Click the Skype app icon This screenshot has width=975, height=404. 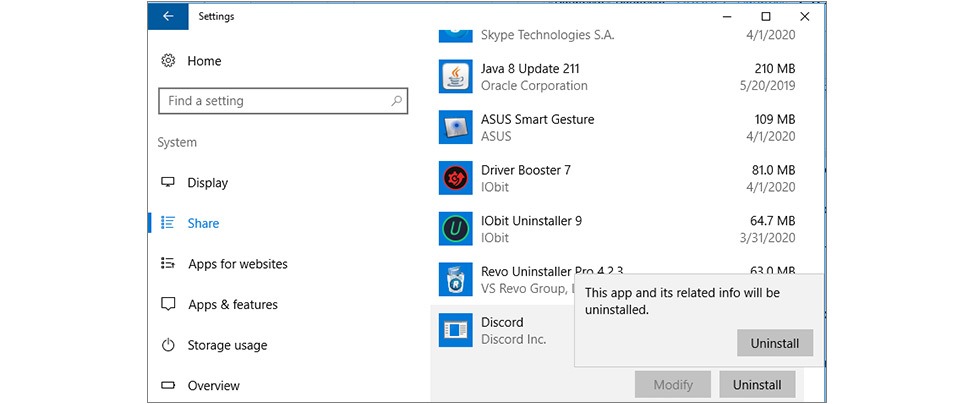coord(455,35)
